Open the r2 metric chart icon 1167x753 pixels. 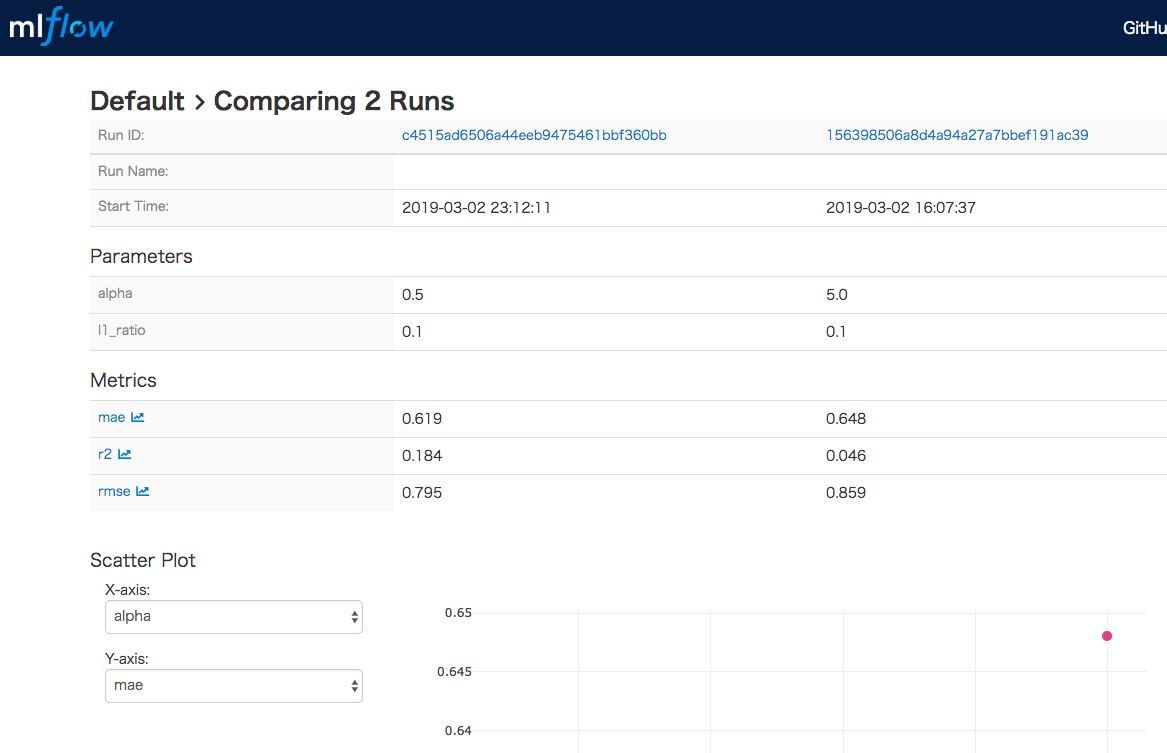coord(125,455)
